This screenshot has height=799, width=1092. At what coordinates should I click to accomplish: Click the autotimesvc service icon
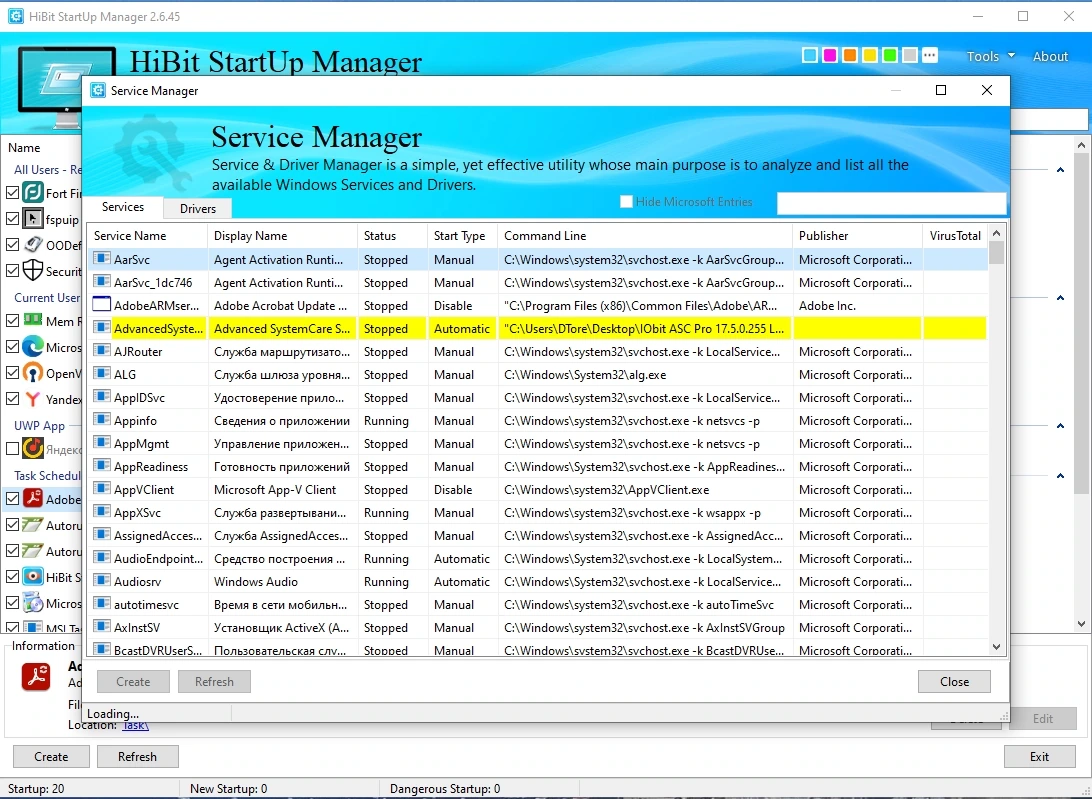tap(102, 604)
